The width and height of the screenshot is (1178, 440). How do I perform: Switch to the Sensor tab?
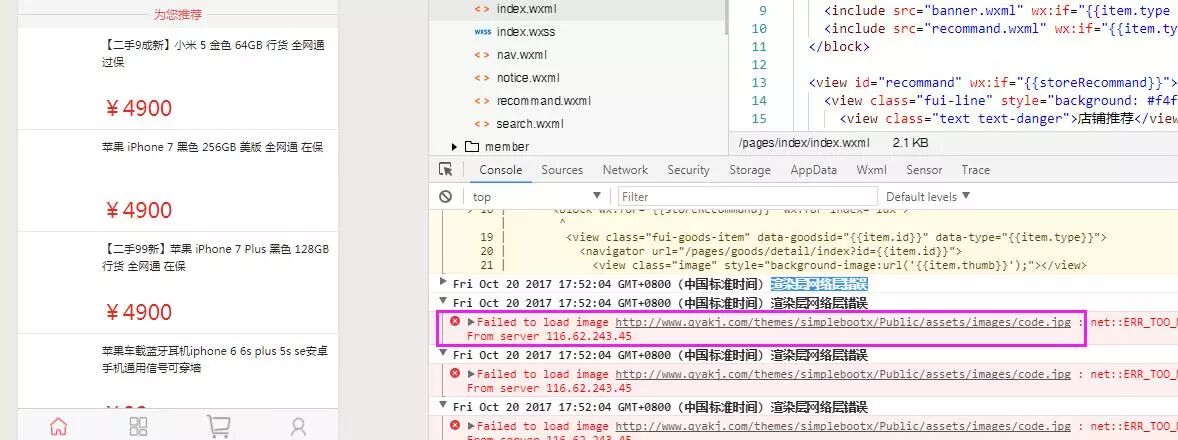pos(924,170)
